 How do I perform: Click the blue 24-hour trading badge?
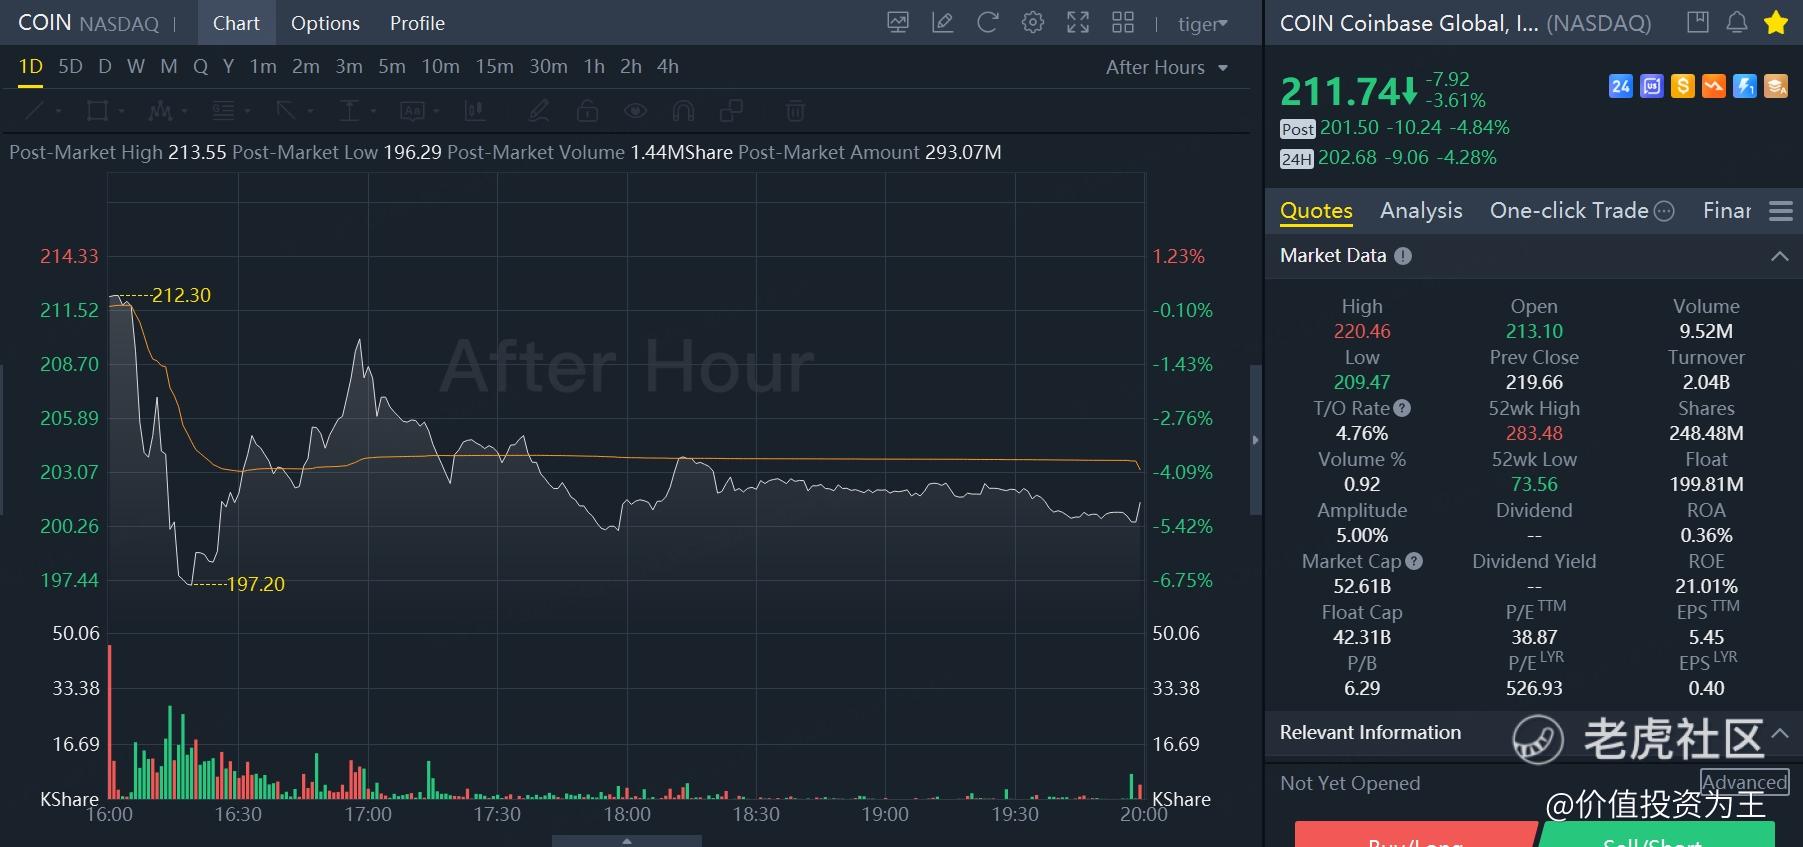(x=1621, y=86)
